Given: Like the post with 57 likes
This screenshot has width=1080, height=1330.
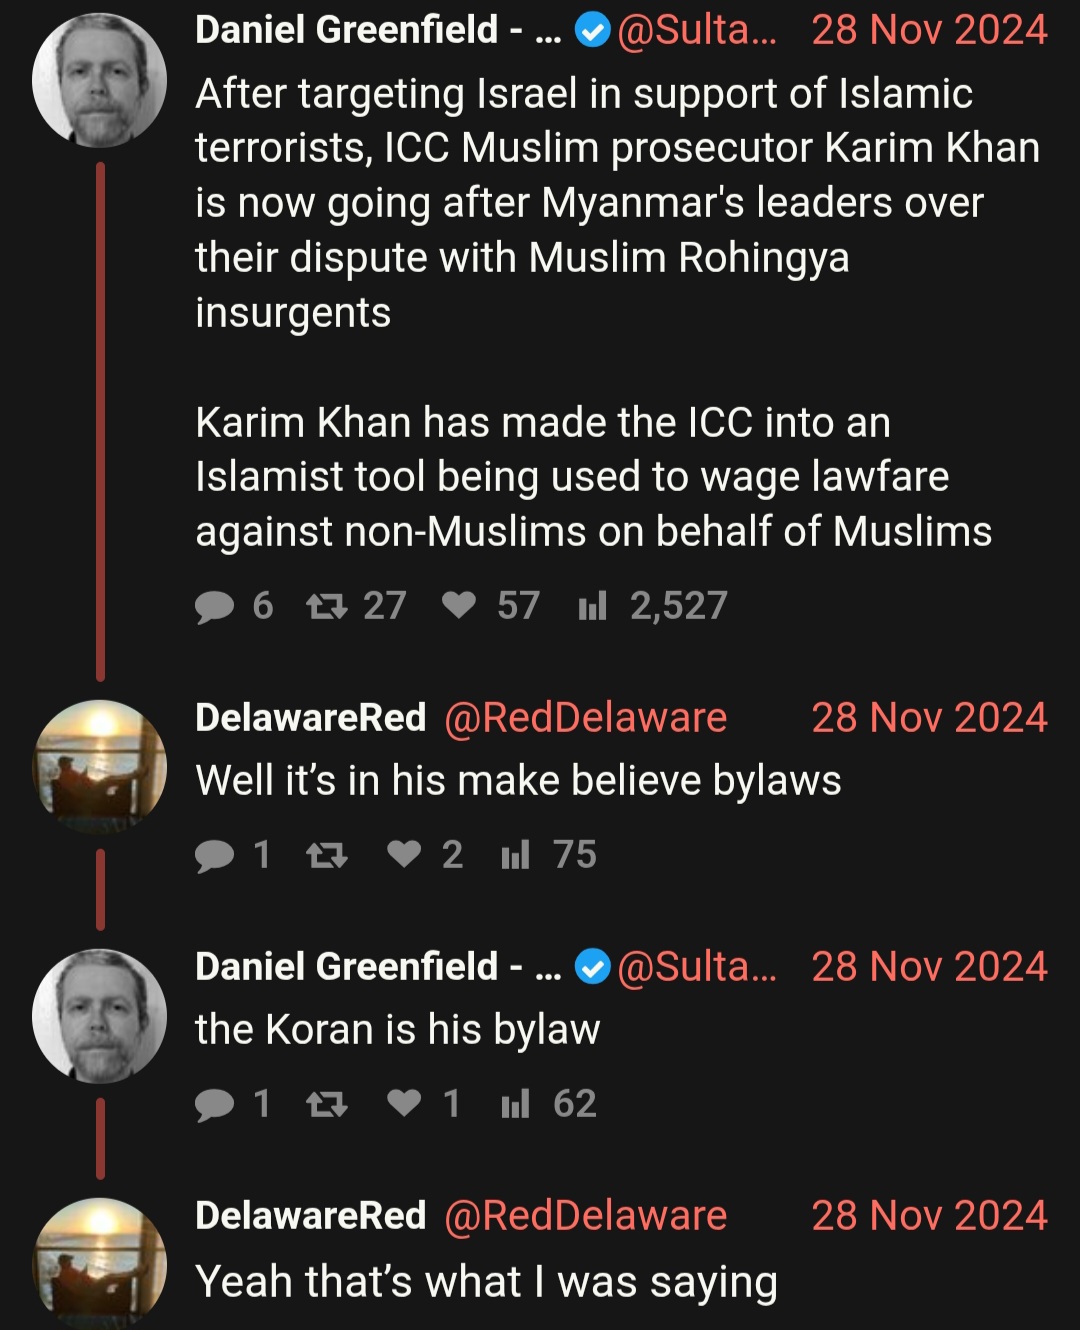Looking at the screenshot, I should [490, 606].
